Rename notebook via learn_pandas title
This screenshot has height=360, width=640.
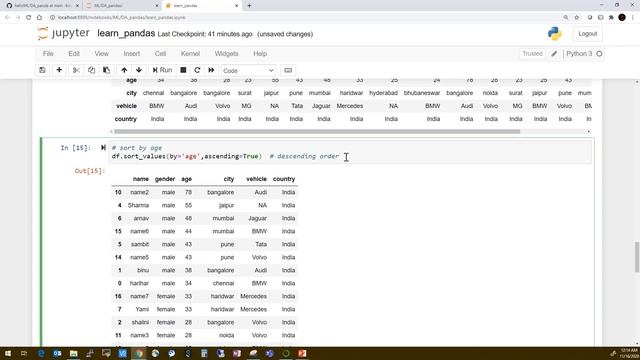[126, 33]
